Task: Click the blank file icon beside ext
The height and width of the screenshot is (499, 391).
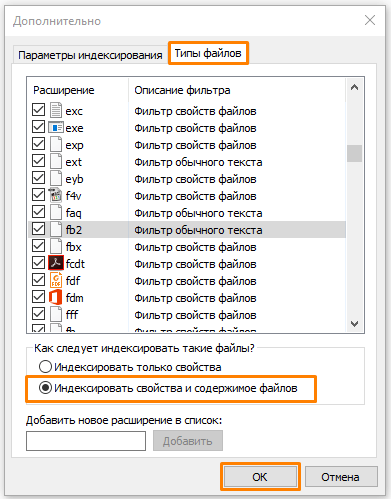Action: 56,161
